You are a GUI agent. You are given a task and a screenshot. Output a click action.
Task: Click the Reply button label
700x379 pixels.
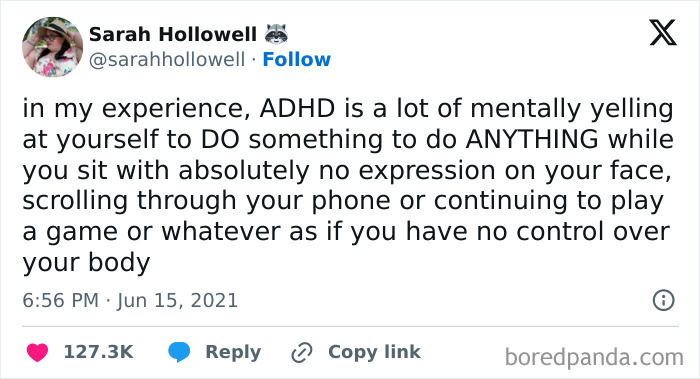(x=233, y=352)
